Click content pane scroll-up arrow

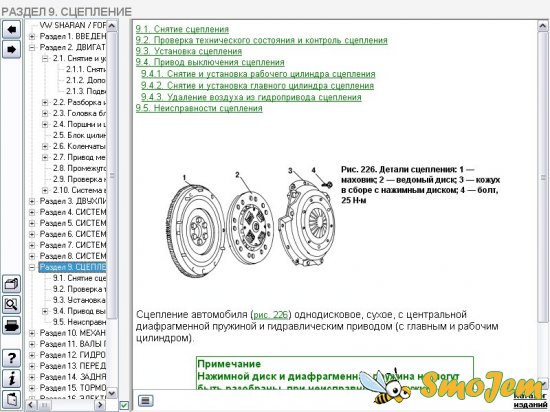(543, 26)
